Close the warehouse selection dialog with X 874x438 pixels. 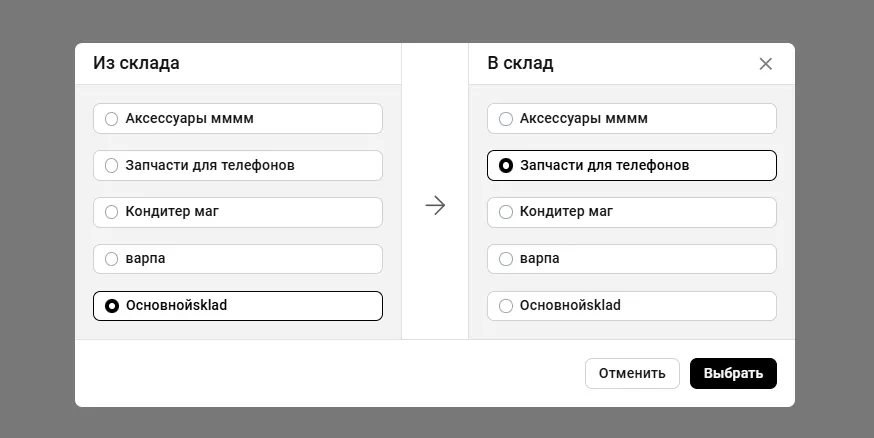pos(766,64)
